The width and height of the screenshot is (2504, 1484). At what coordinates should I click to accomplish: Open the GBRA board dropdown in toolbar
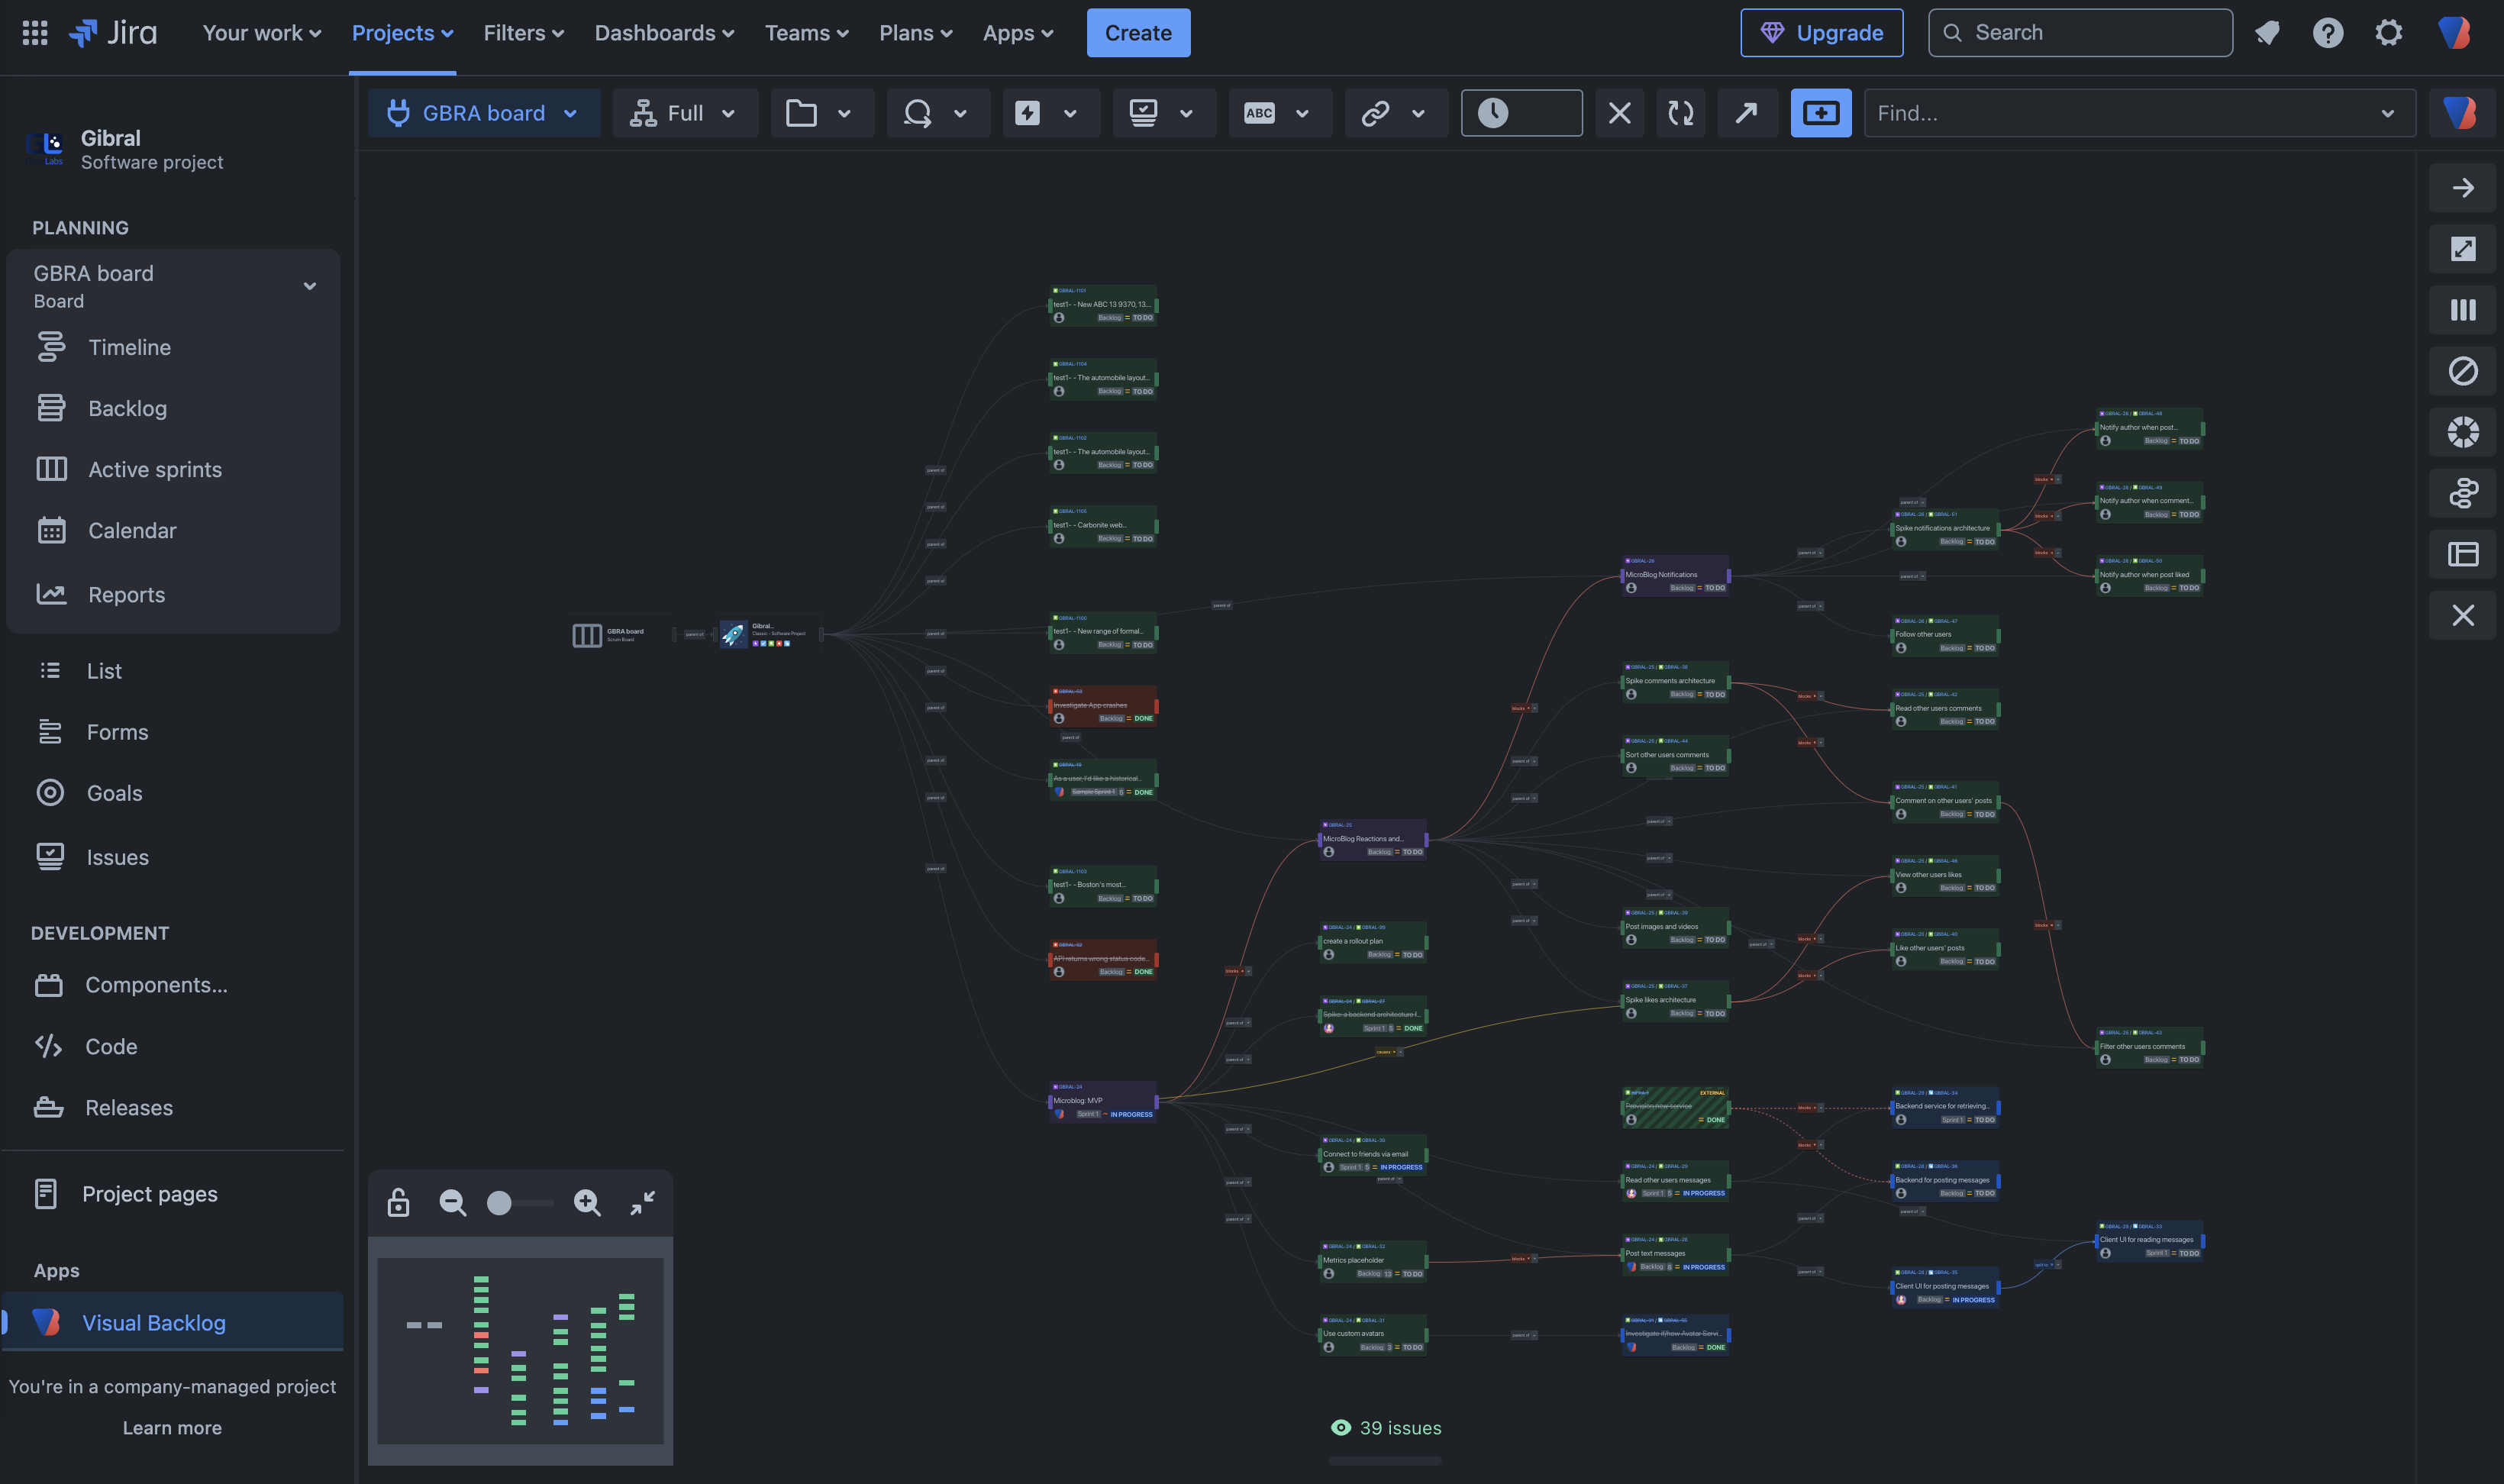pyautogui.click(x=484, y=113)
